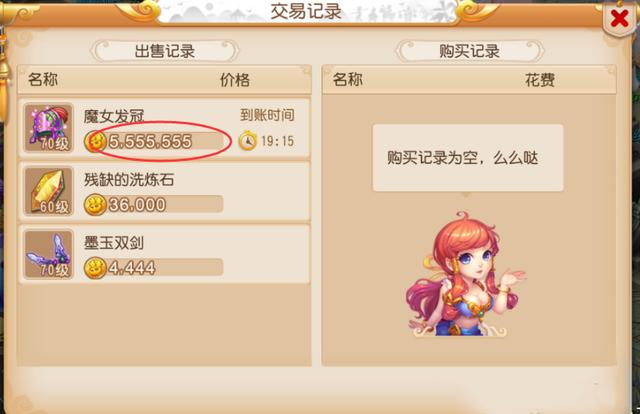Screen dimensions: 640x414
Task: Select the 残缺的洗炼石 sale record row
Action: tap(164, 191)
